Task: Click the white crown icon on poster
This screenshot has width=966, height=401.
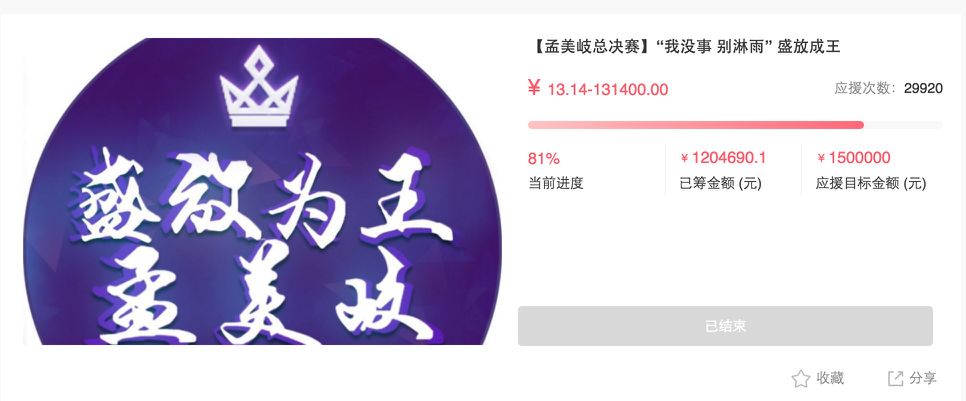Action: [x=259, y=86]
